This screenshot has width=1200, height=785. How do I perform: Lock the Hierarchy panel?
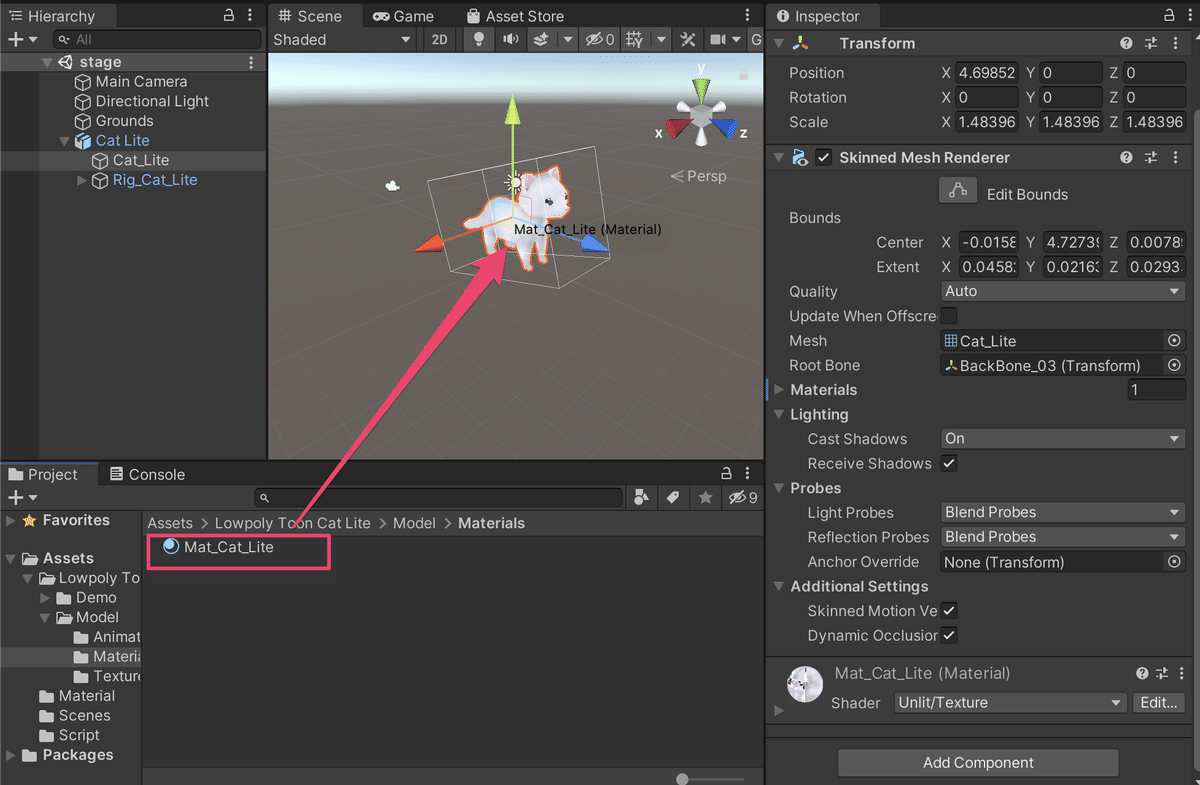pos(229,16)
